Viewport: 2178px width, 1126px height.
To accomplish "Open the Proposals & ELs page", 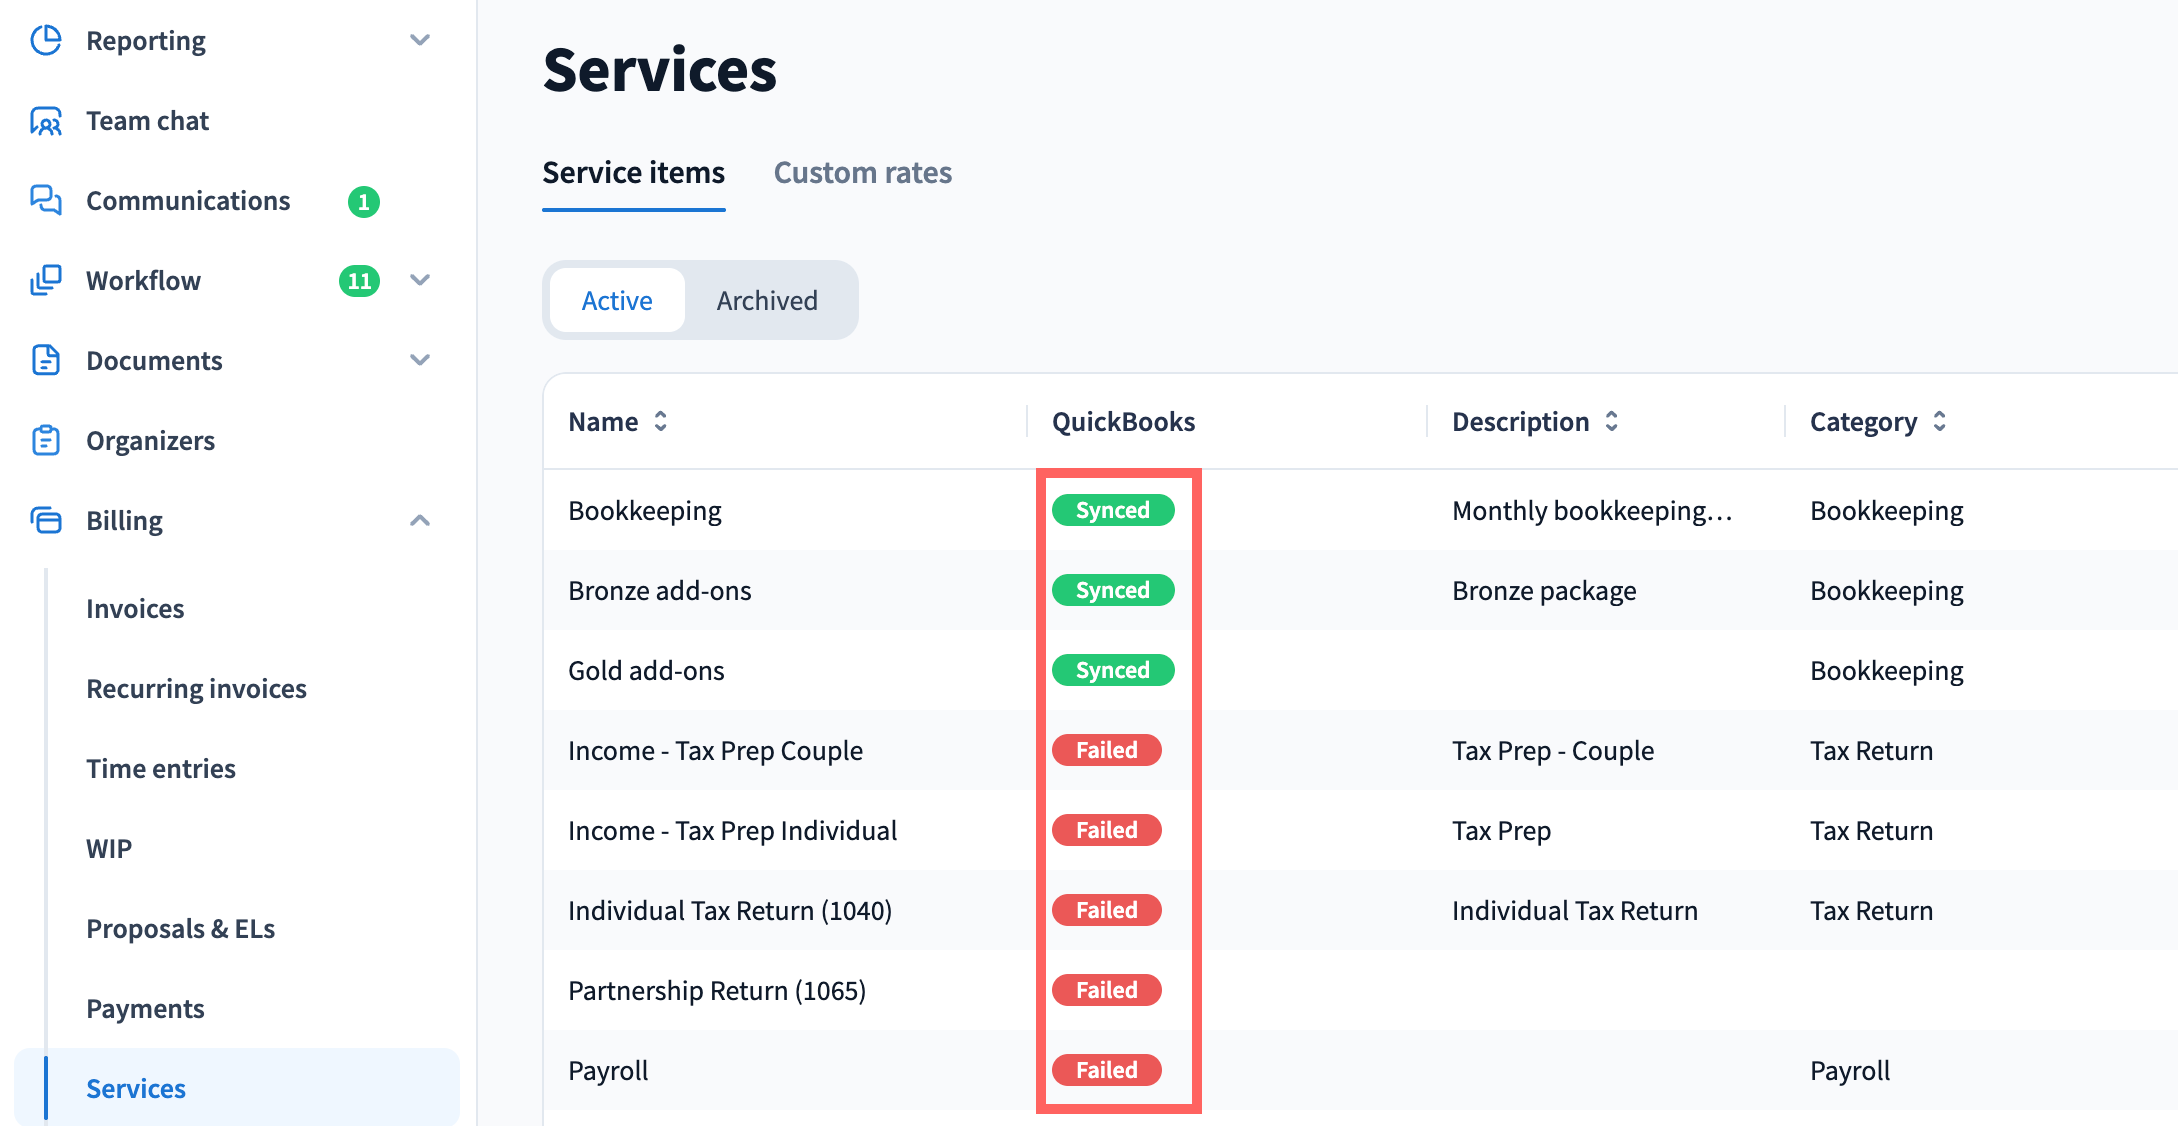I will (x=180, y=929).
